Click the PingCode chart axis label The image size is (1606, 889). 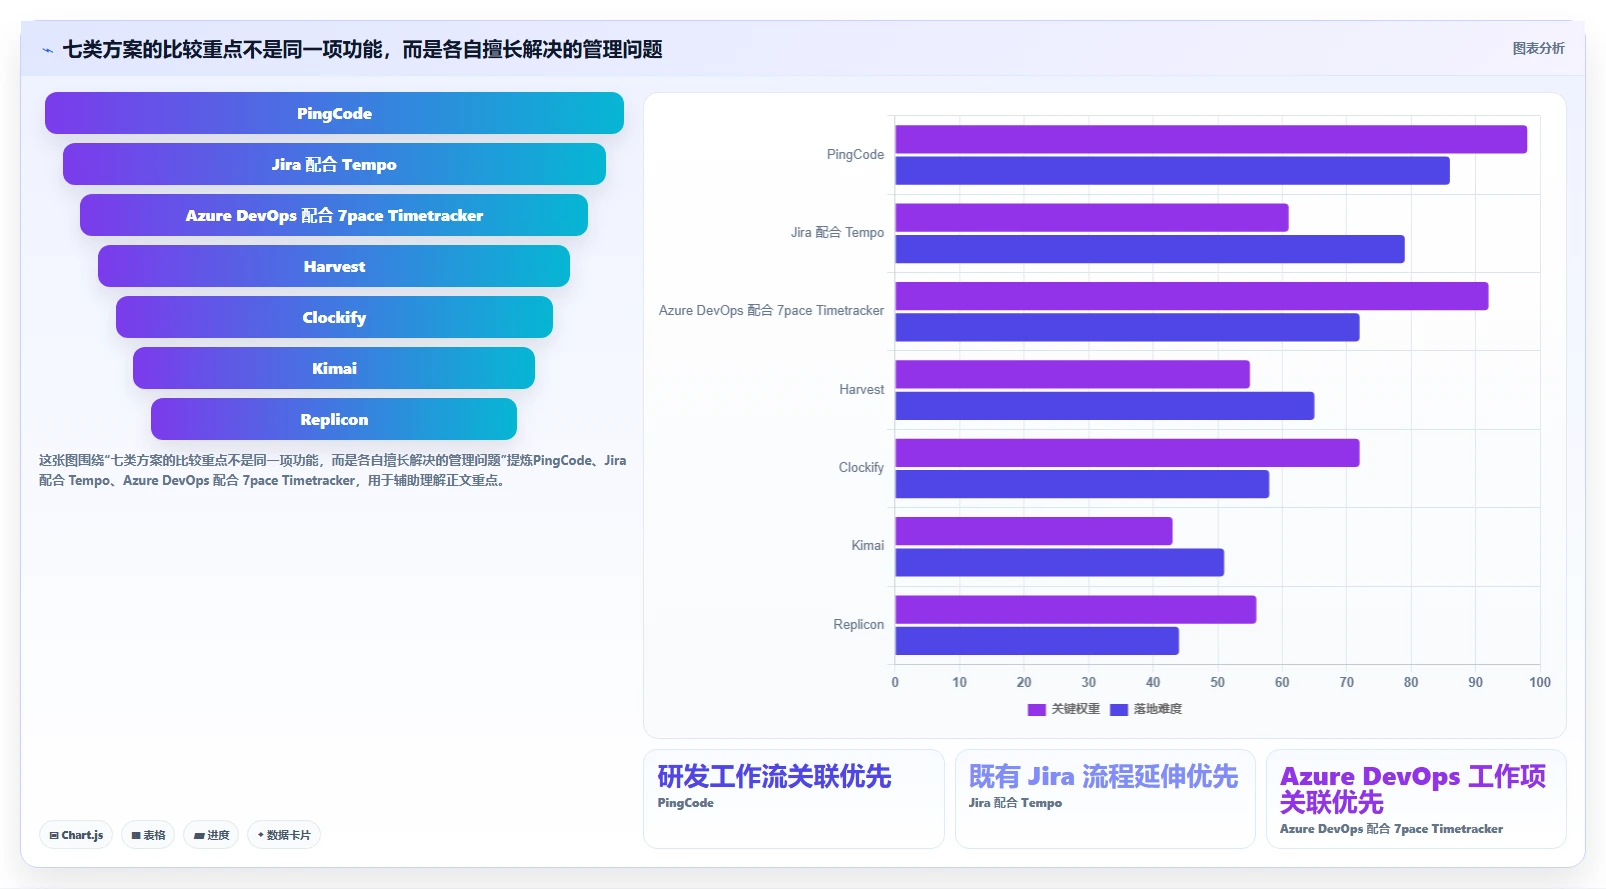click(x=855, y=155)
